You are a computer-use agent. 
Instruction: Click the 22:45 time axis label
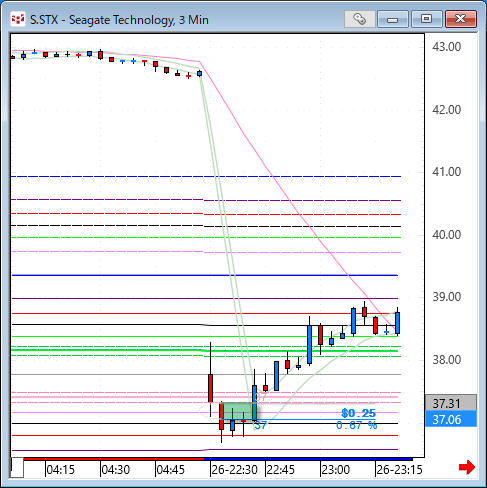[x=281, y=470]
